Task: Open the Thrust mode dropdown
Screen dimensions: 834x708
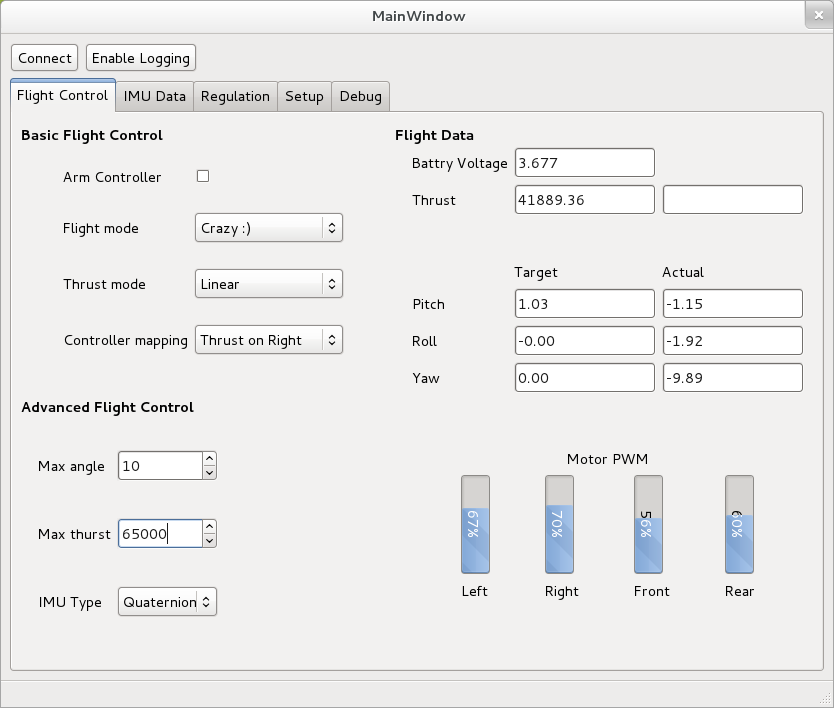Action: point(269,284)
